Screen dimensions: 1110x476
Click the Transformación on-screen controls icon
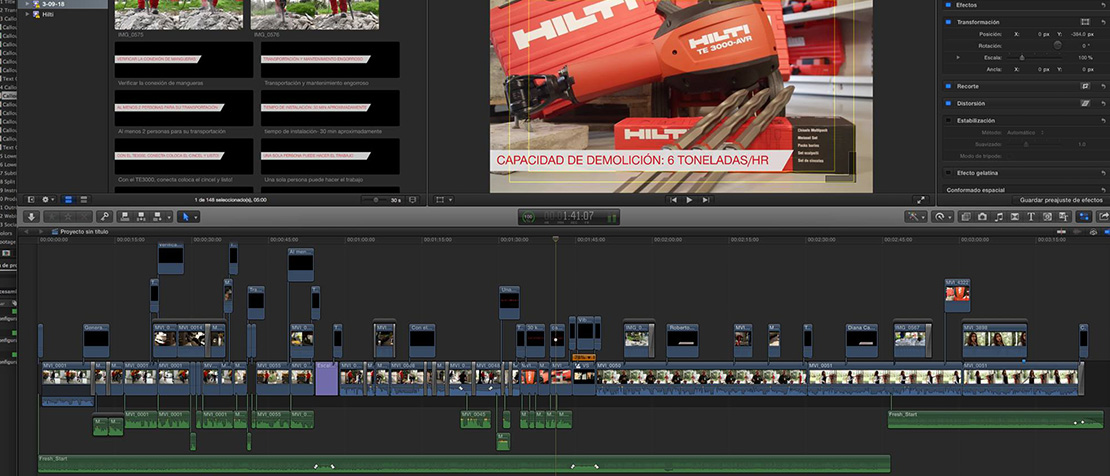click(x=1085, y=22)
